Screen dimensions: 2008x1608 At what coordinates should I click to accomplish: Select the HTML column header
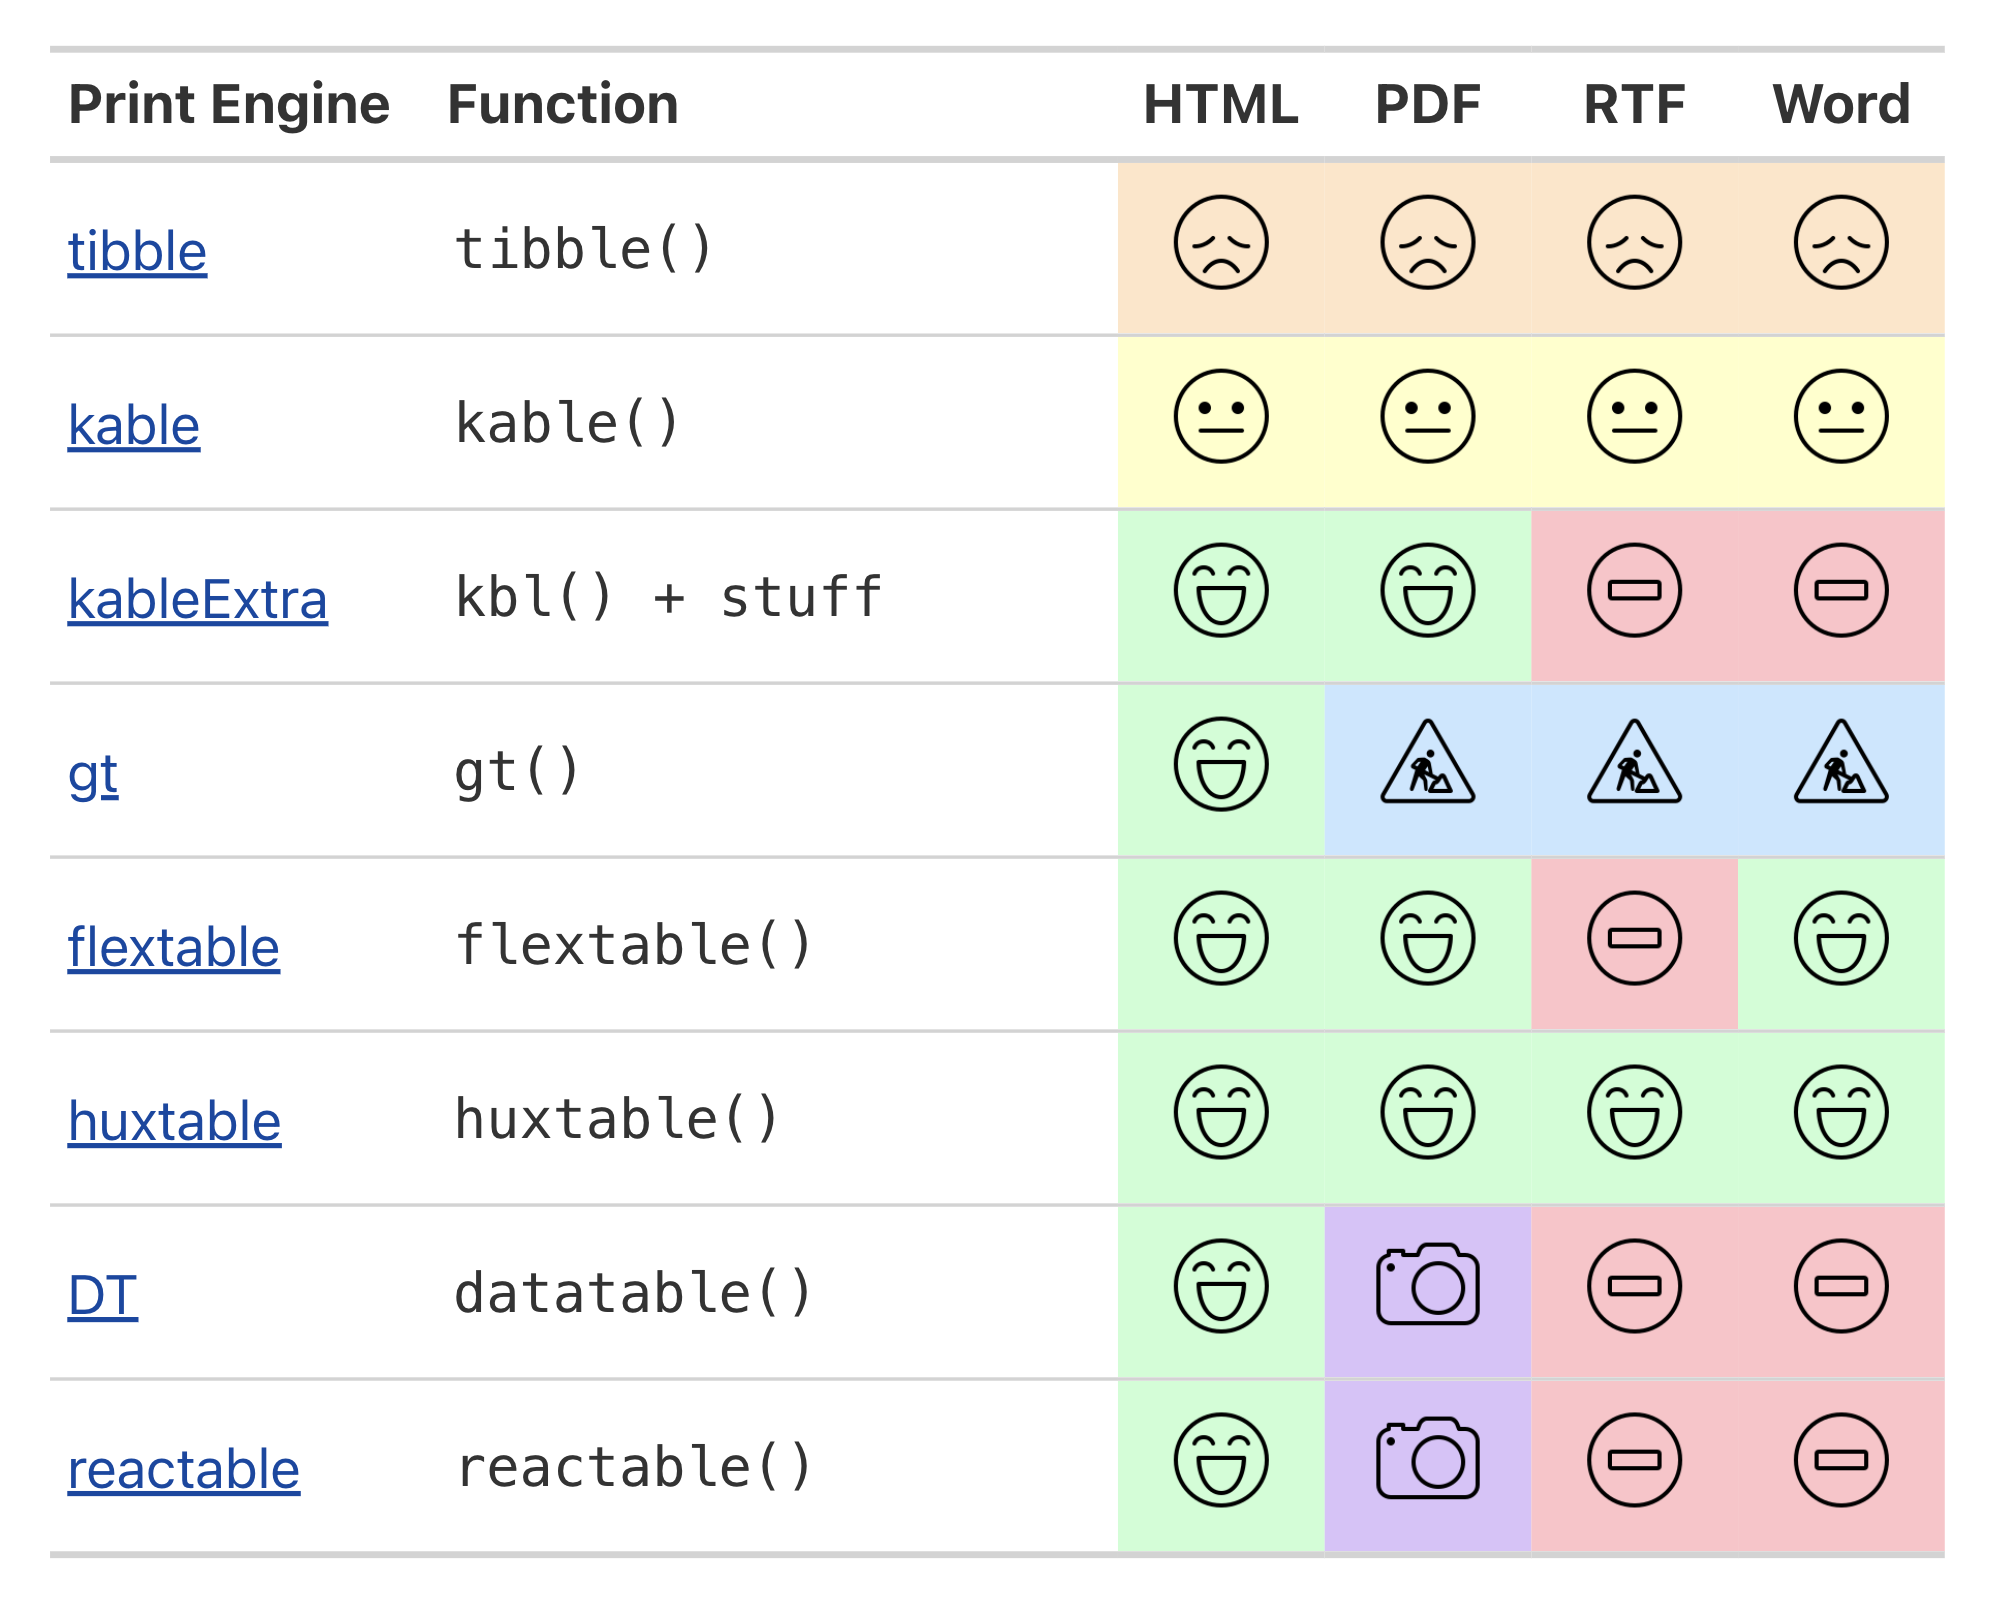[x=1220, y=104]
